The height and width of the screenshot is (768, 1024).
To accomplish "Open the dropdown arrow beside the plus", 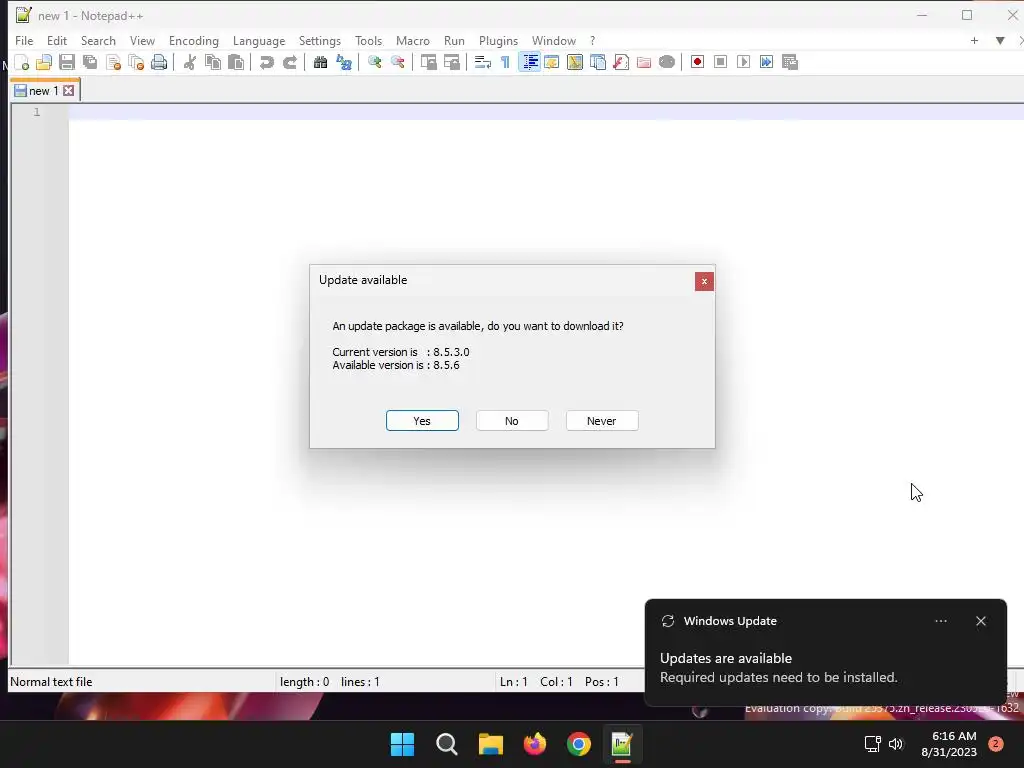I will pyautogui.click(x=1000, y=40).
